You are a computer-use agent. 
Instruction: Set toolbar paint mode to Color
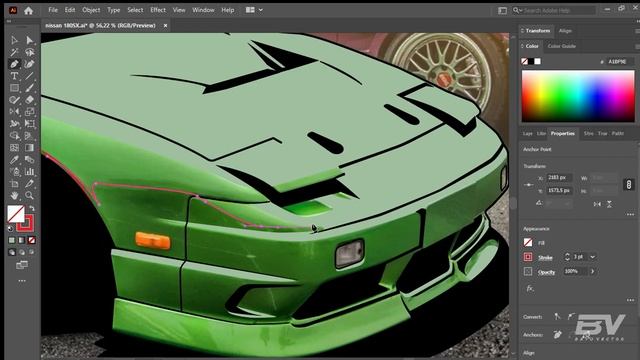pos(12,240)
